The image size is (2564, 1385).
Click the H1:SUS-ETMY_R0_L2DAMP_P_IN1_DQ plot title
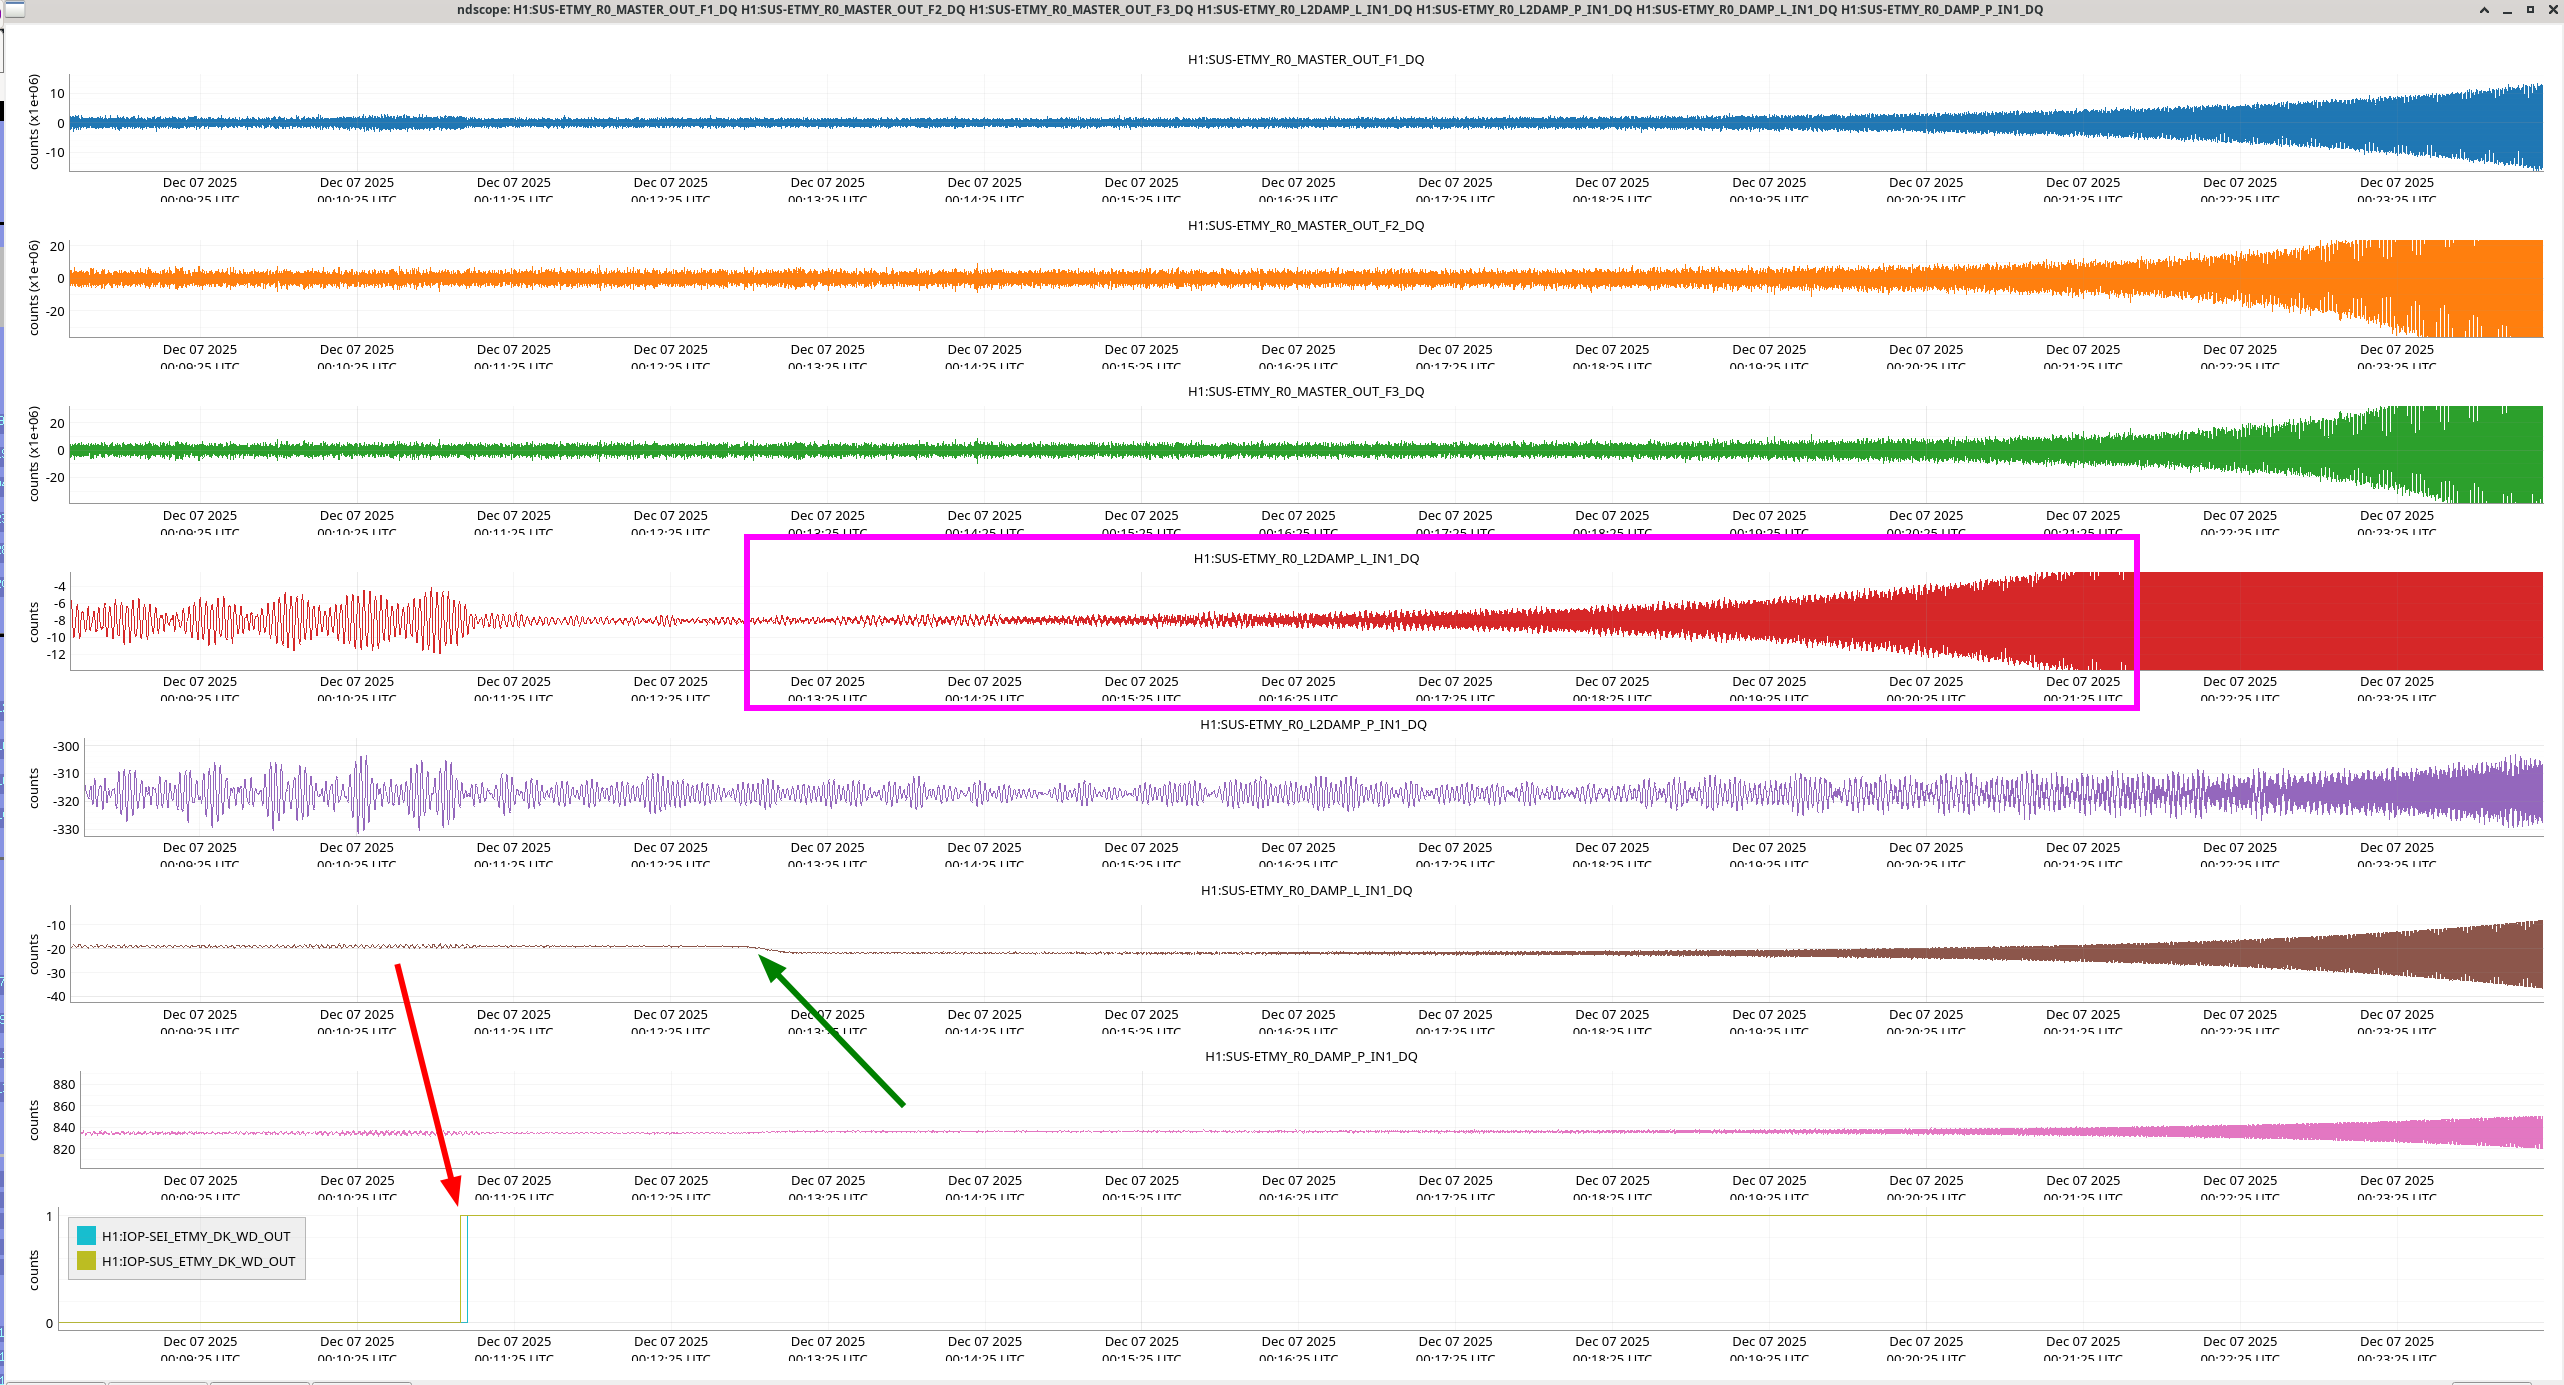point(1312,724)
